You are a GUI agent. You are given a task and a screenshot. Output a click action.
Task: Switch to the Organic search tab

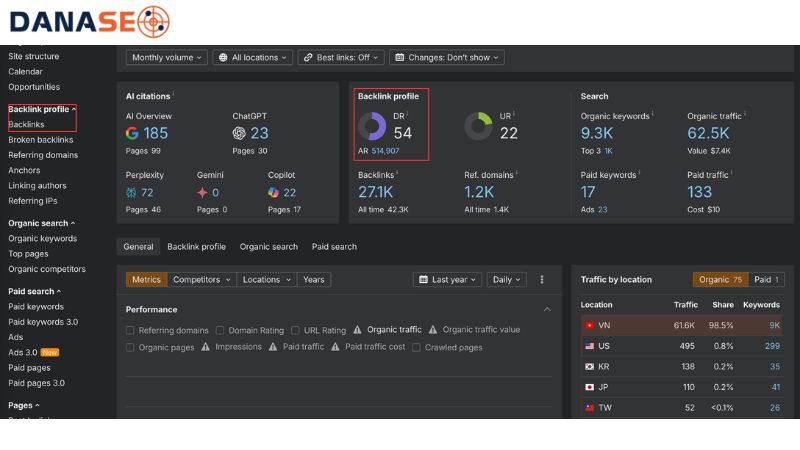point(268,246)
